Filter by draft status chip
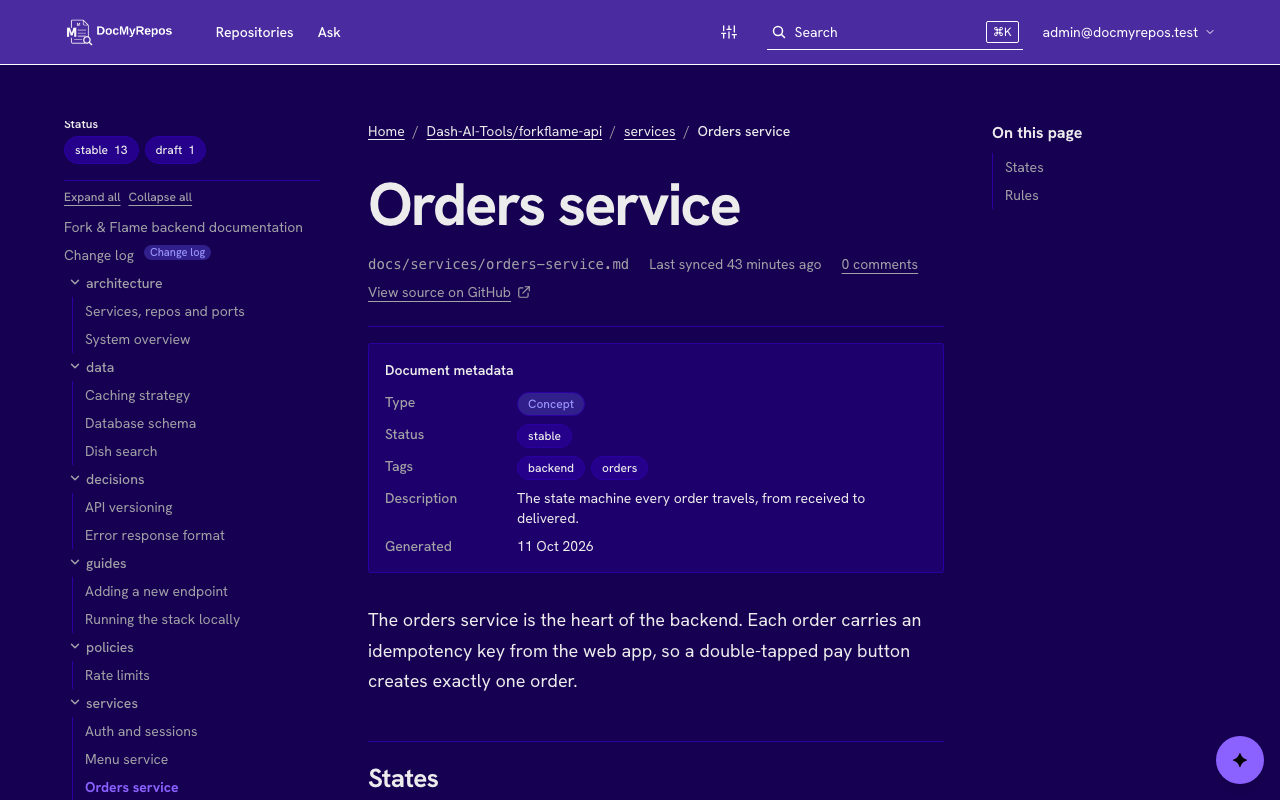Image resolution: width=1280 pixels, height=800 pixels. 175,150
